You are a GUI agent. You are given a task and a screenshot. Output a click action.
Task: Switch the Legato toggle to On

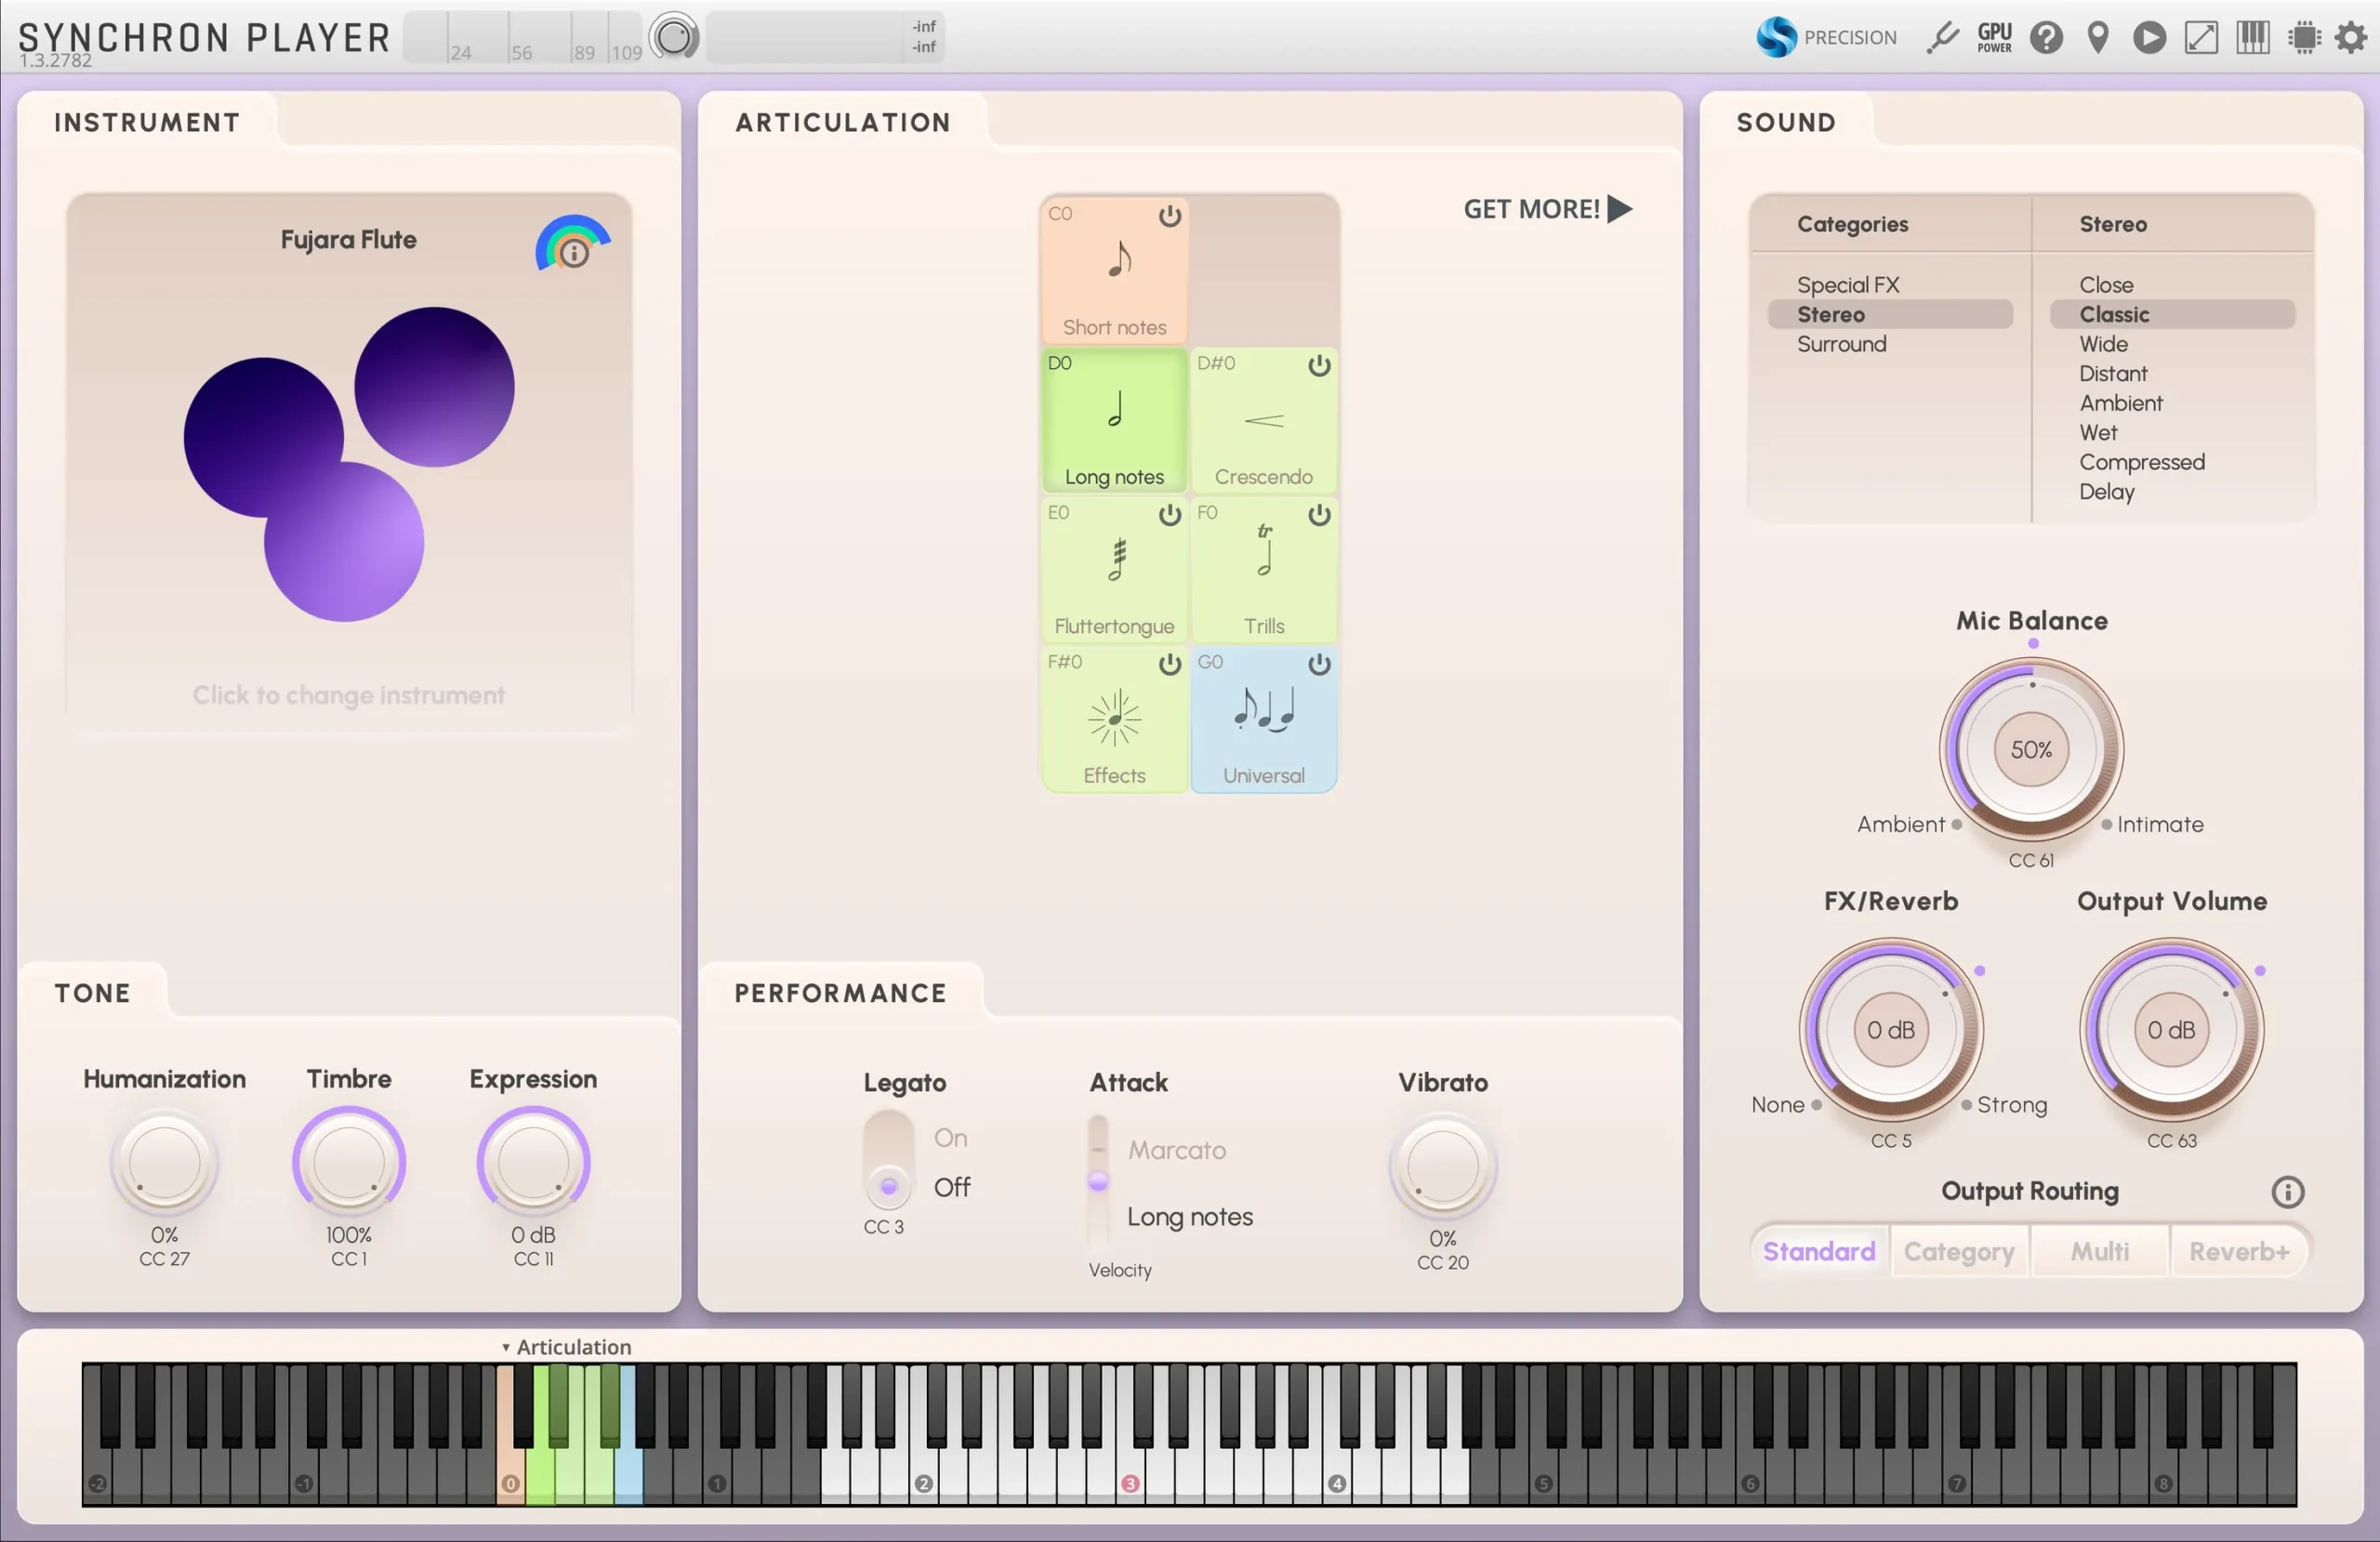click(888, 1138)
